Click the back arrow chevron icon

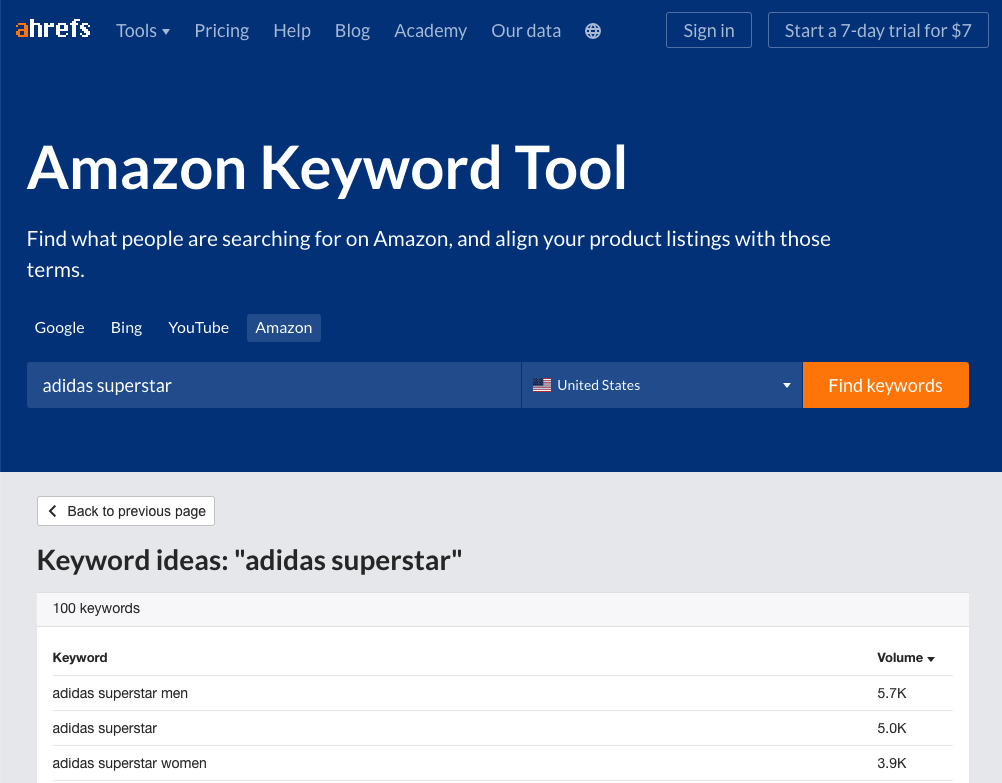53,511
